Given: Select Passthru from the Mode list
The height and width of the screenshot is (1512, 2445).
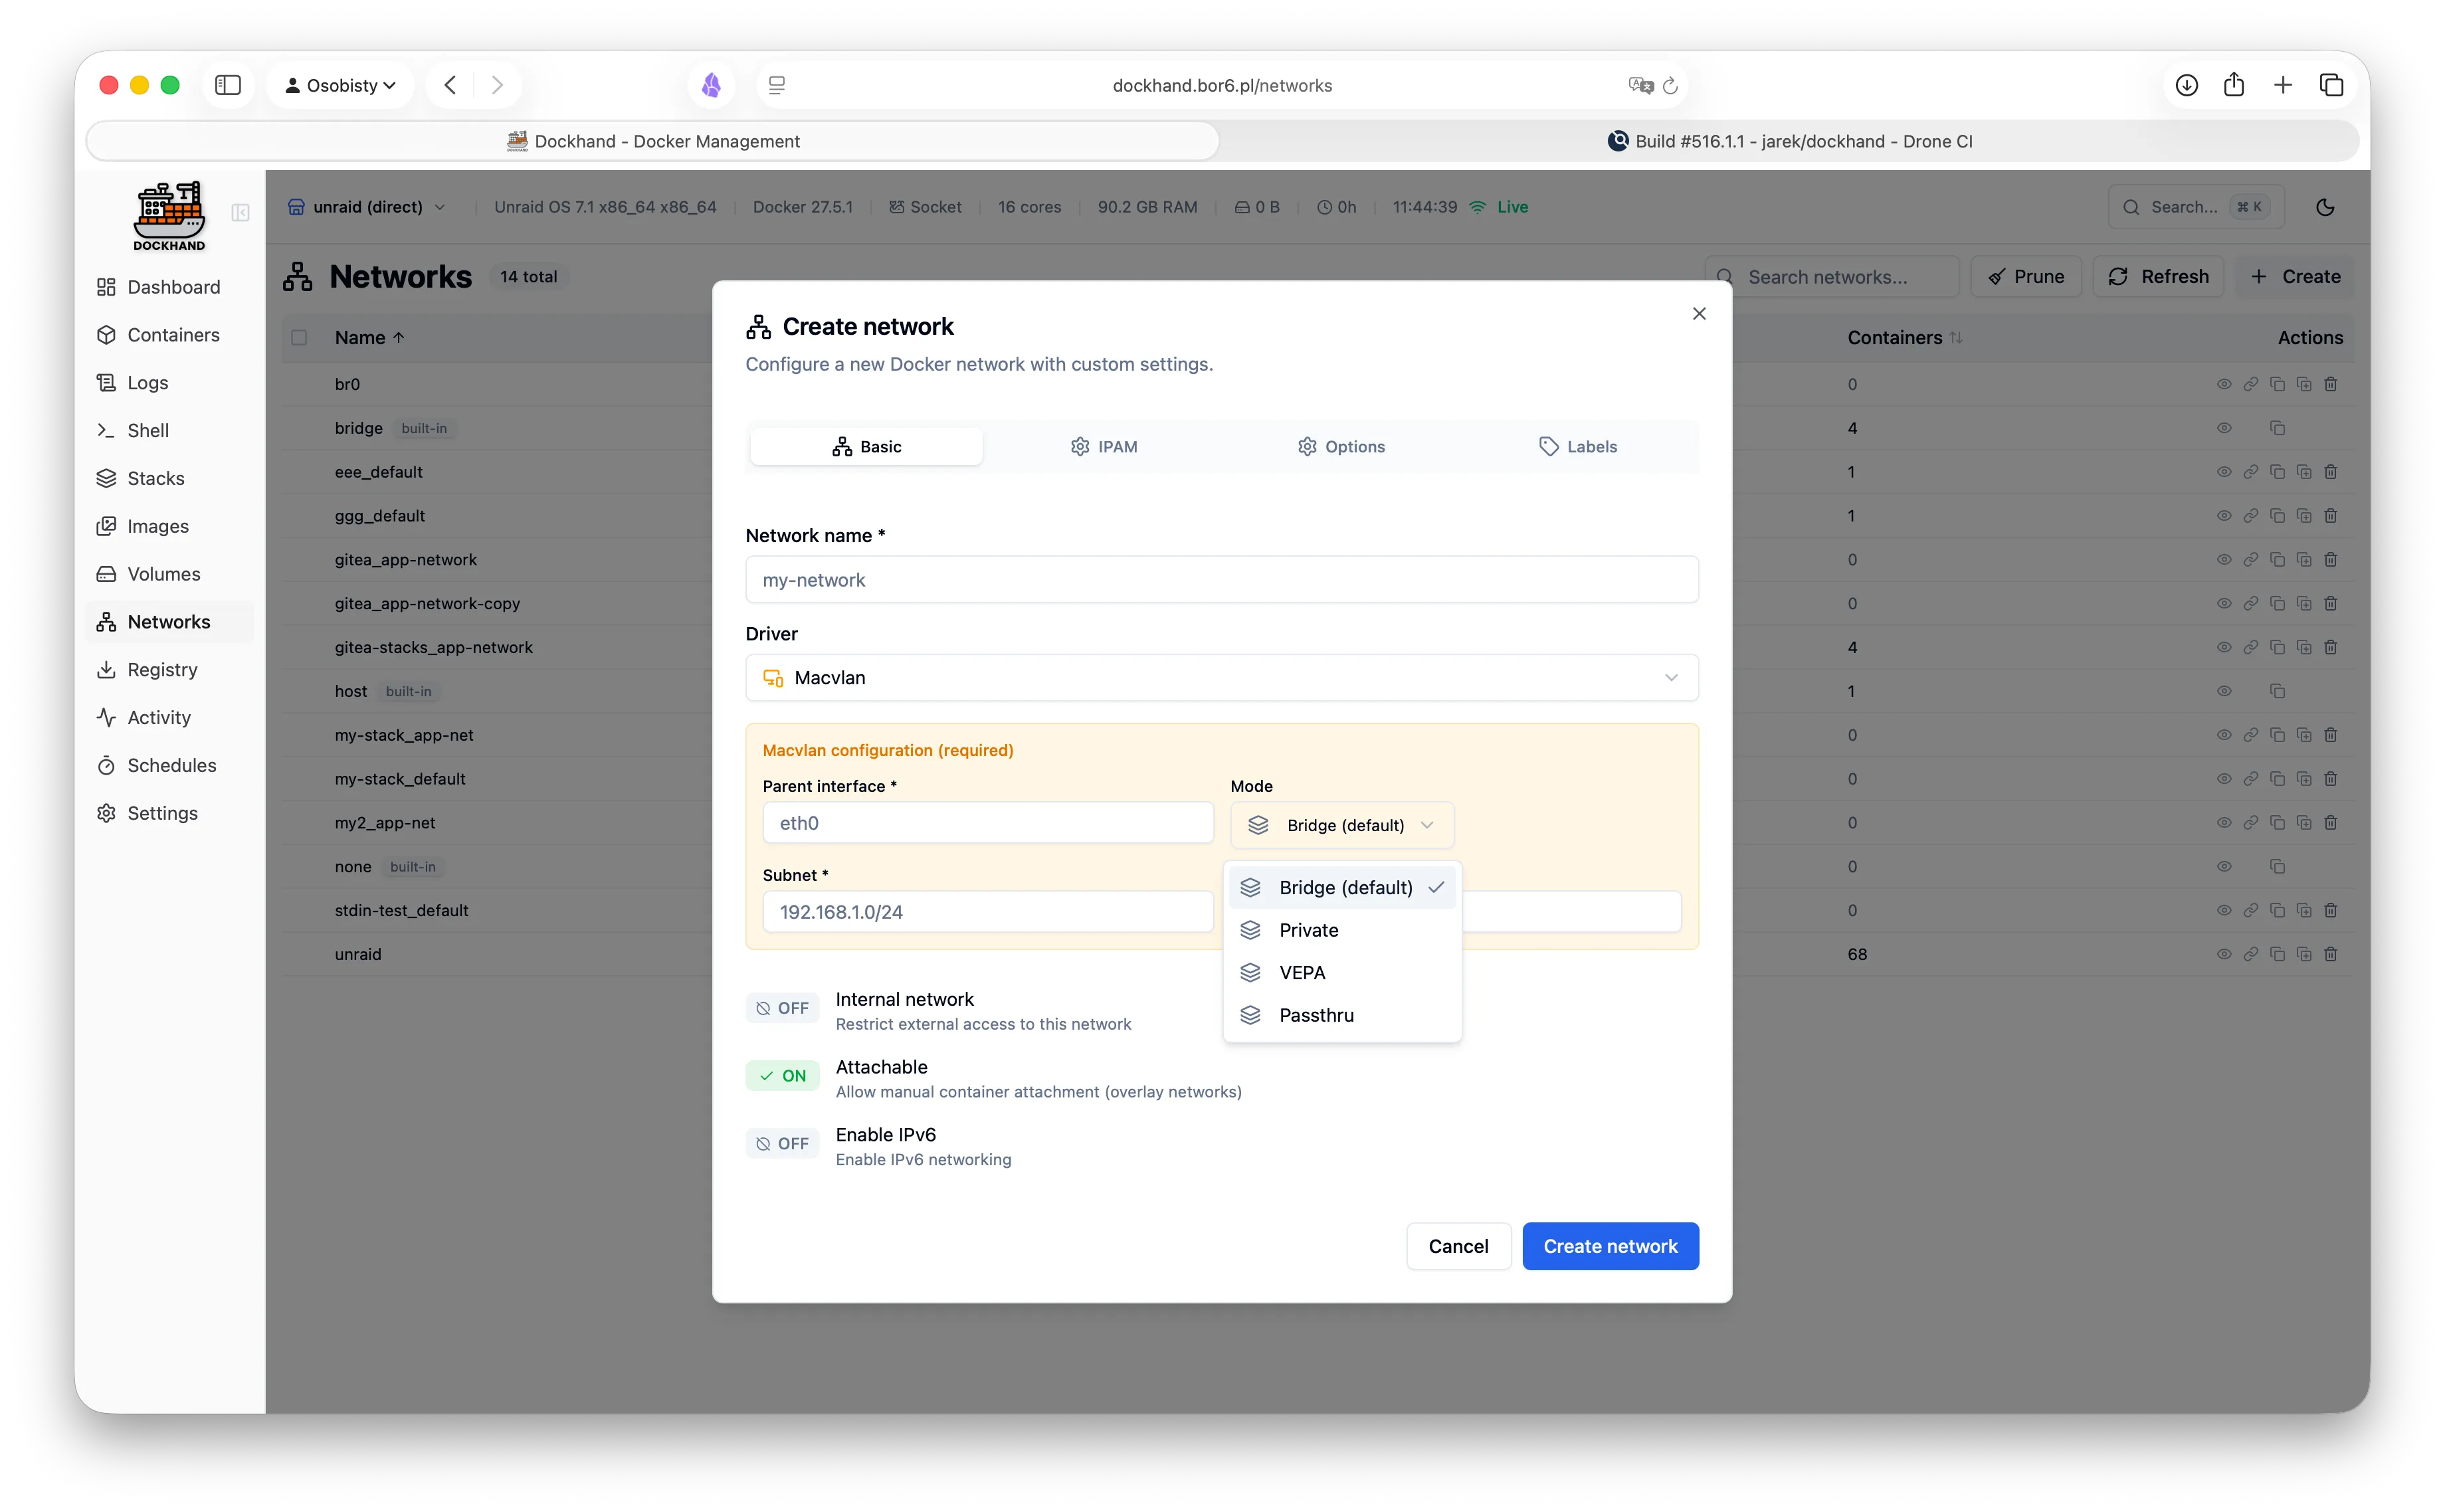Looking at the screenshot, I should (x=1317, y=1015).
